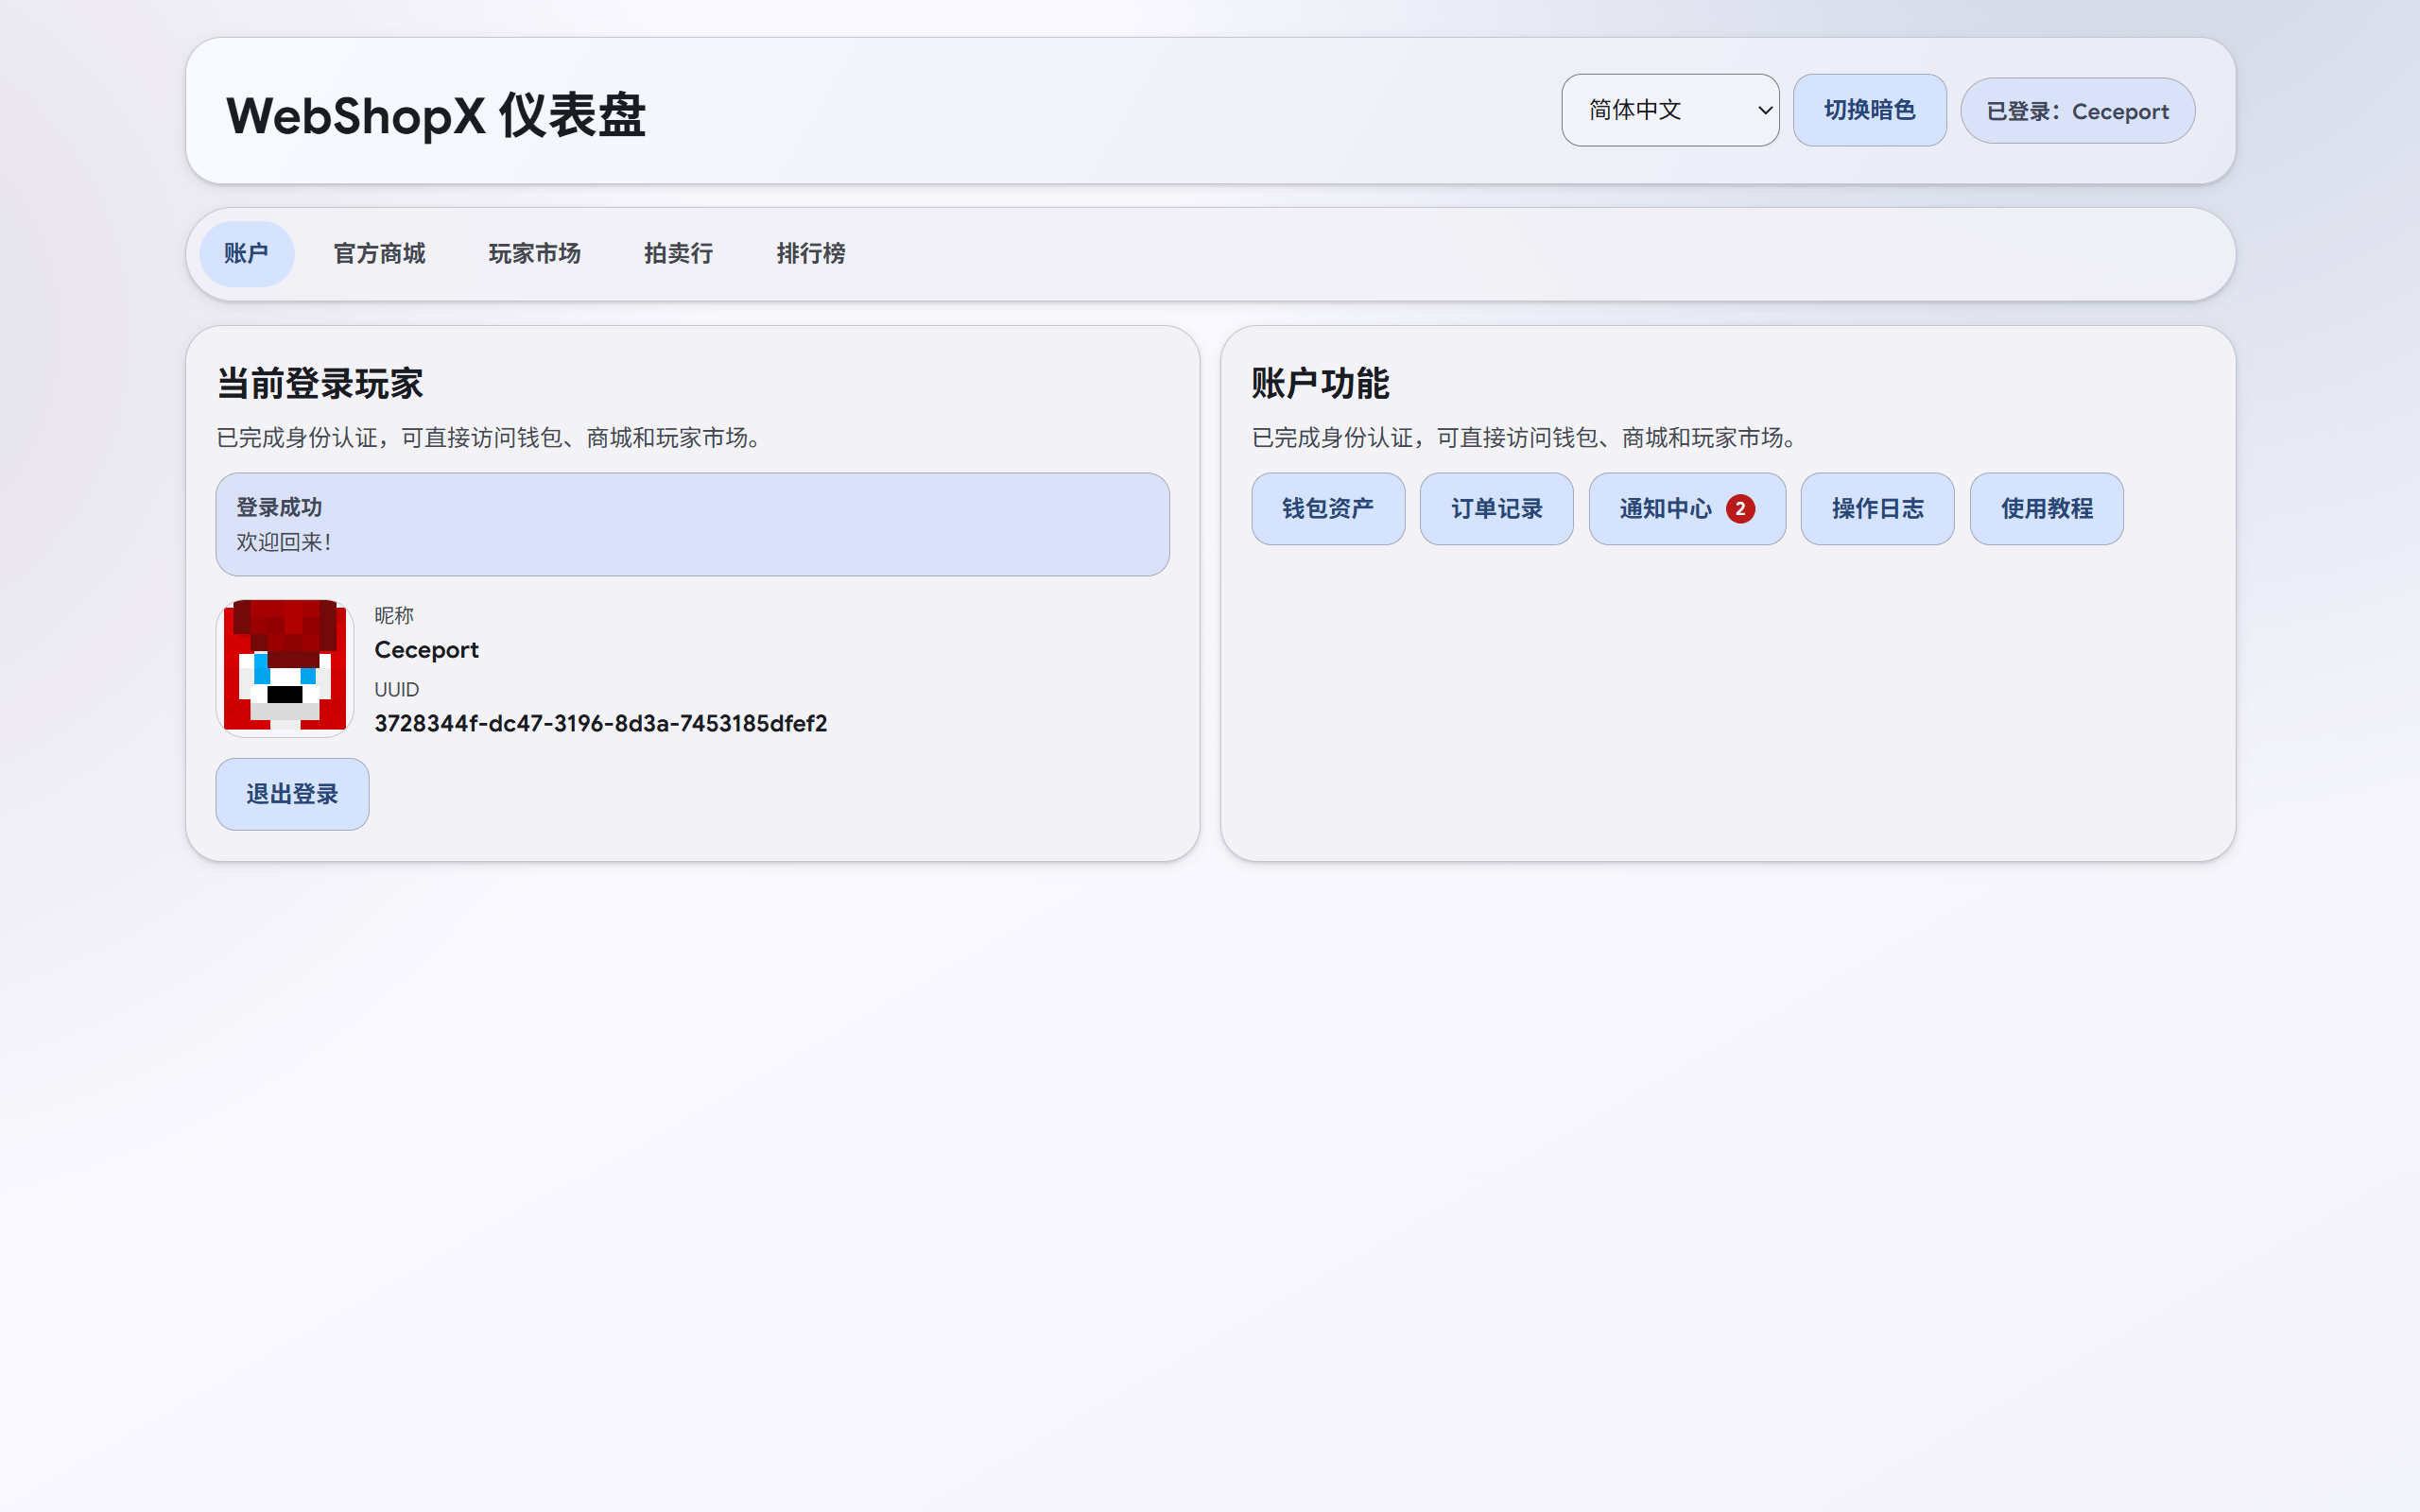
Task: Open the 使用教程 tutorial
Action: [2046, 509]
